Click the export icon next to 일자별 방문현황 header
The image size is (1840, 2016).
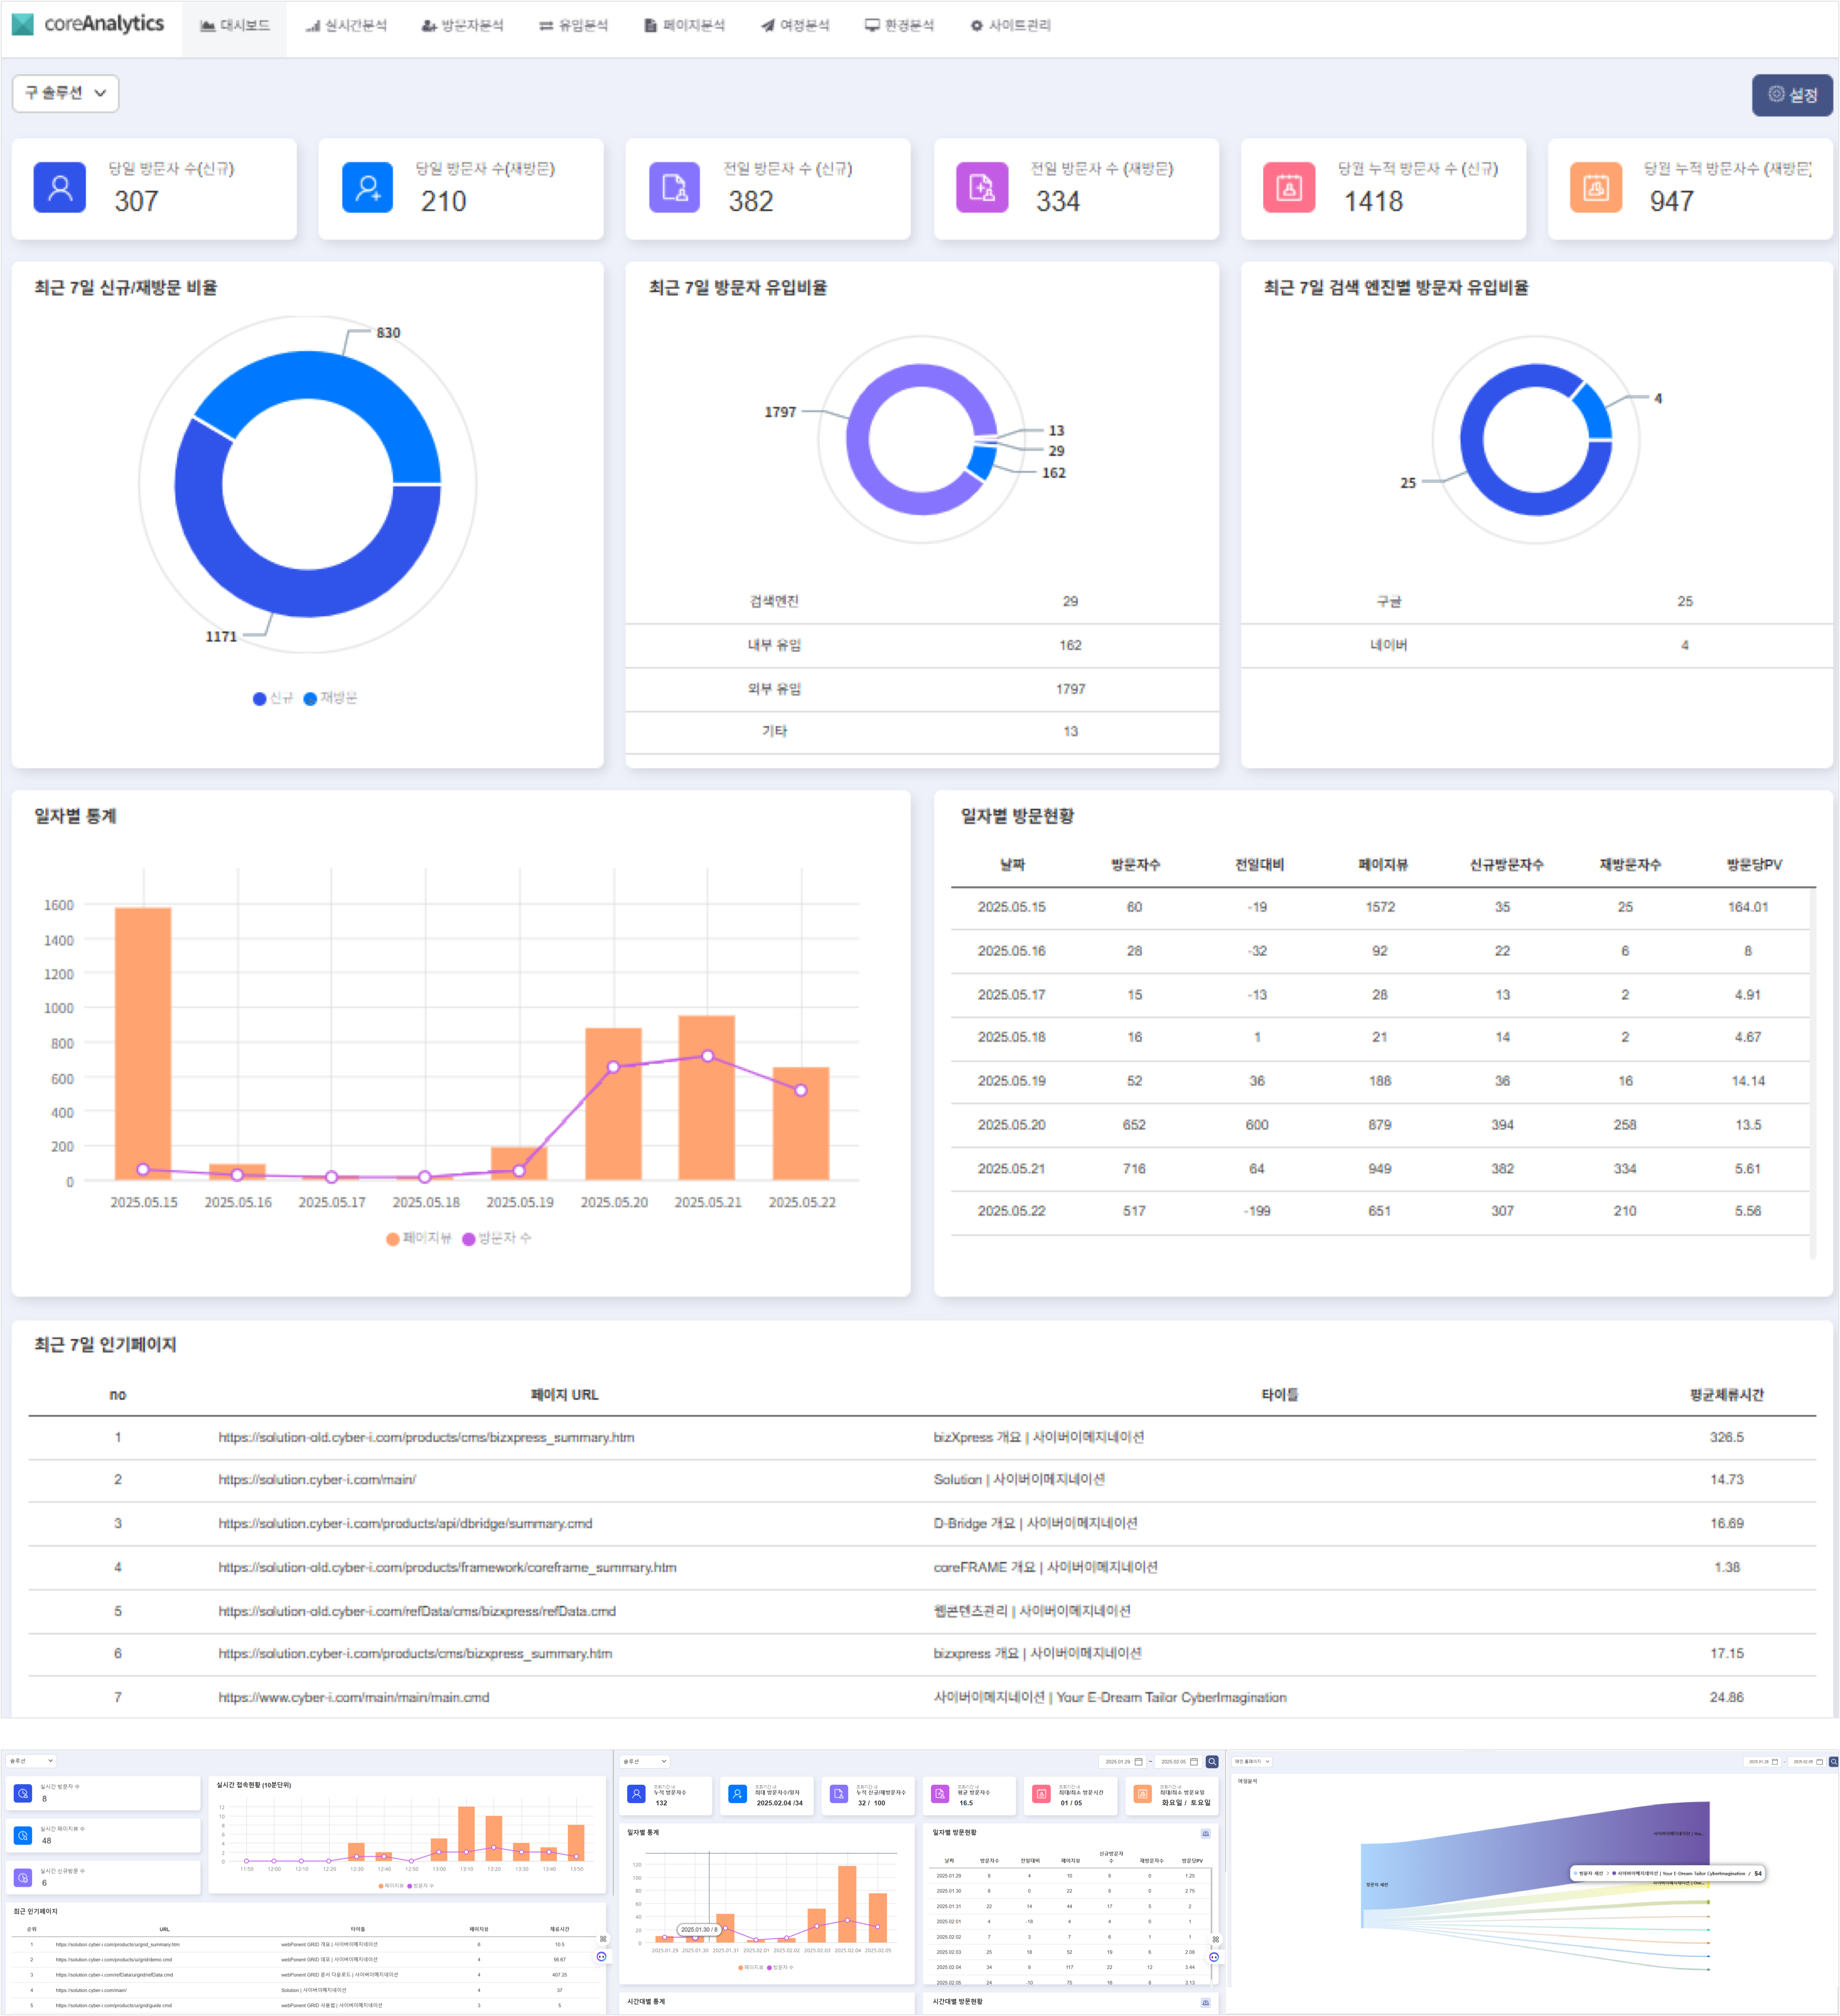click(1206, 1834)
